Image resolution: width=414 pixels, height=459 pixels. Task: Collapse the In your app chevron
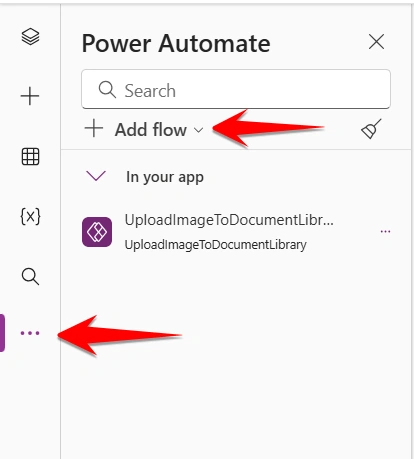point(96,176)
